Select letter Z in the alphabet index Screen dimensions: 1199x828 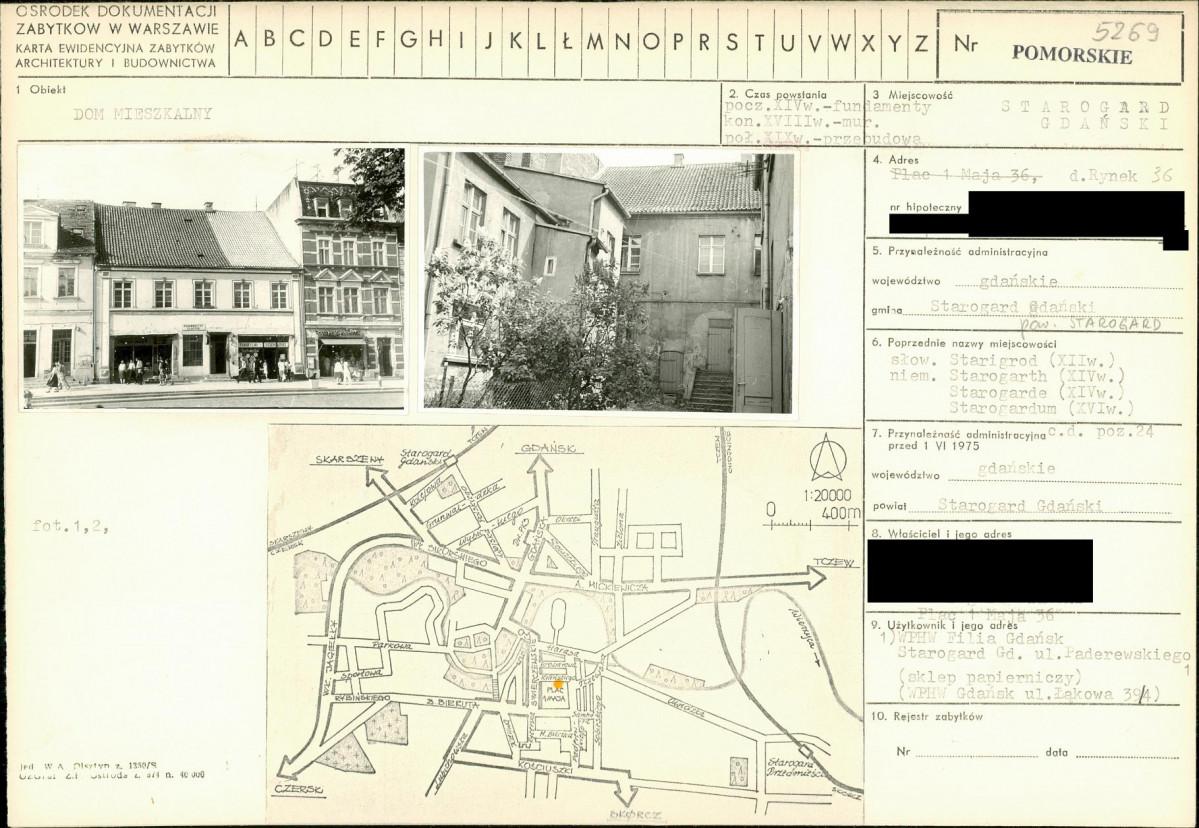(x=920, y=41)
